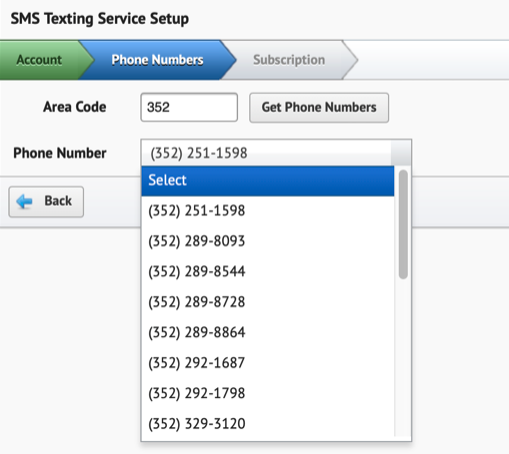Image resolution: width=509 pixels, height=454 pixels.
Task: Select the Phone Numbers step tab
Action: [x=157, y=60]
